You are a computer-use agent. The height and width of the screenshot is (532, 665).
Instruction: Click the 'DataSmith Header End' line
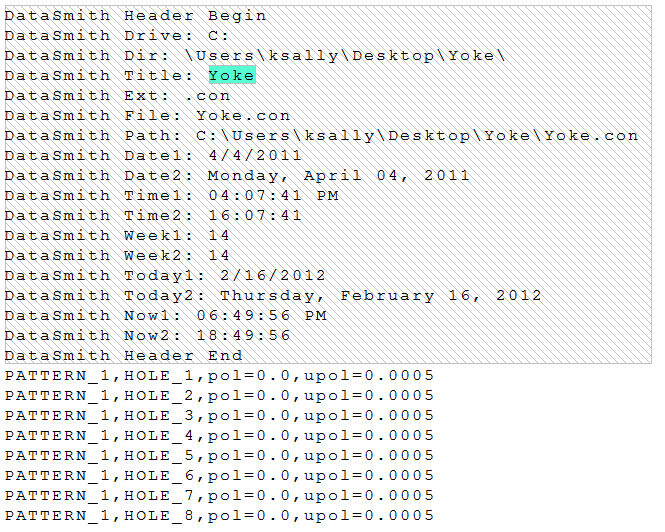123,355
